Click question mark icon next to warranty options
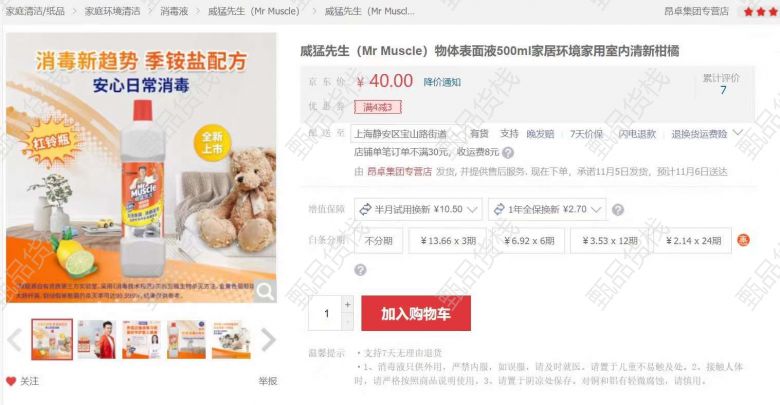Viewport: 780px width, 405px height. coord(618,209)
